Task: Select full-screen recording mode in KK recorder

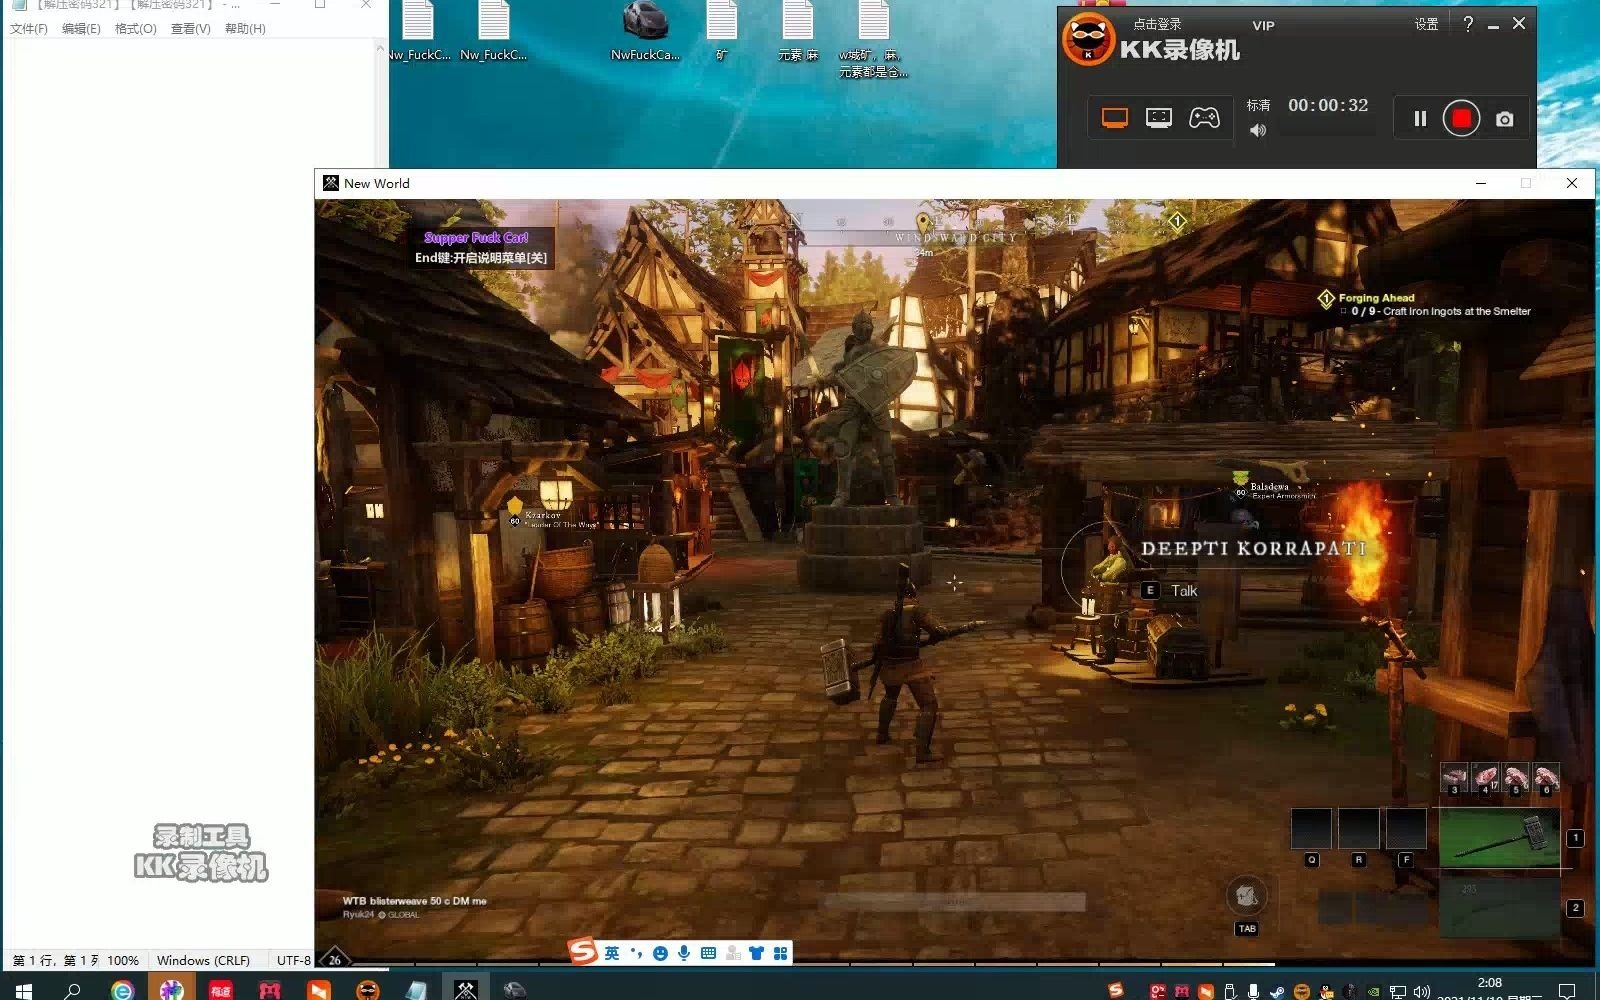Action: coord(1114,118)
